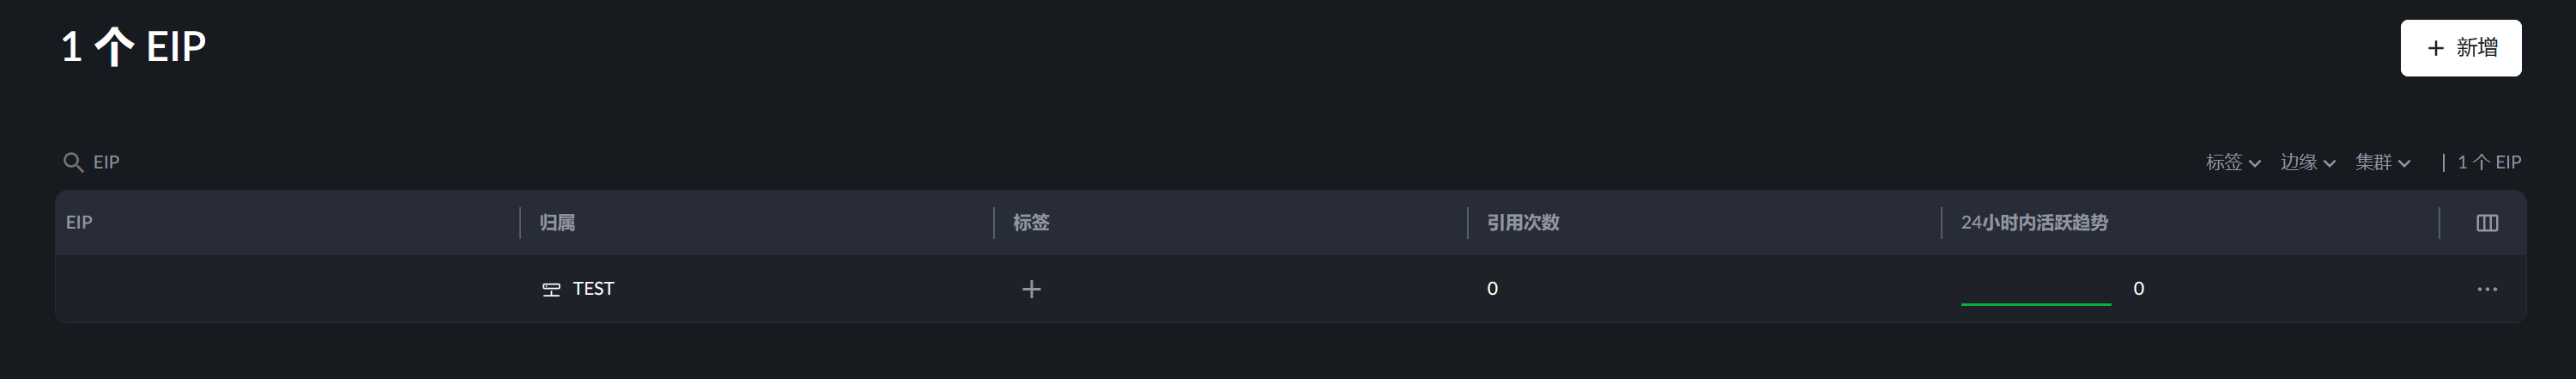Click the 1 个 EIP count label

[x=2489, y=162]
